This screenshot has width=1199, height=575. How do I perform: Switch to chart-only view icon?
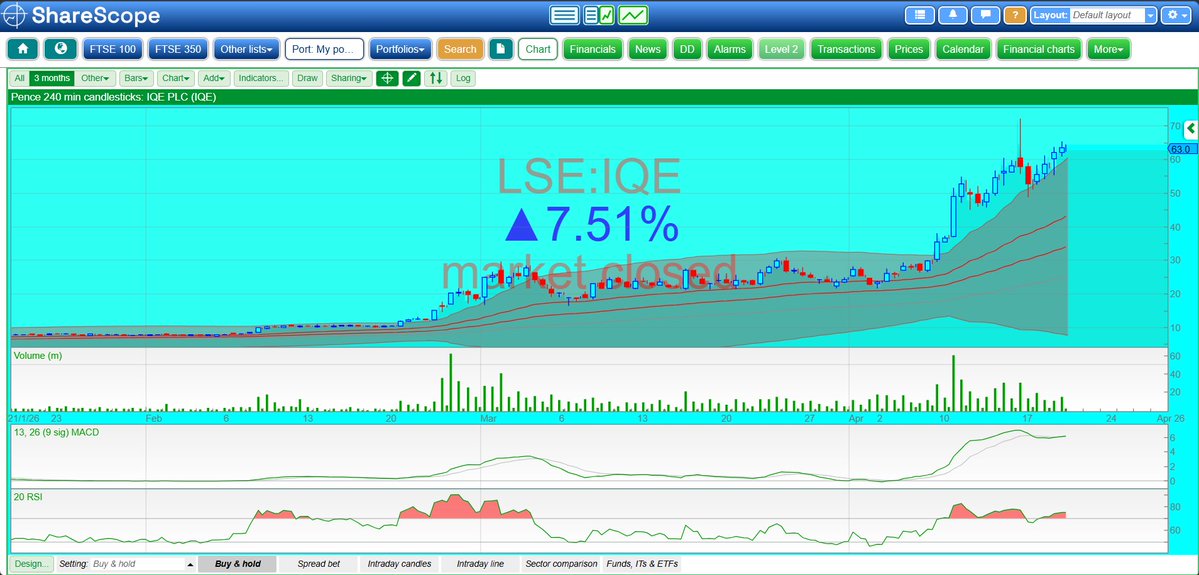tap(633, 15)
